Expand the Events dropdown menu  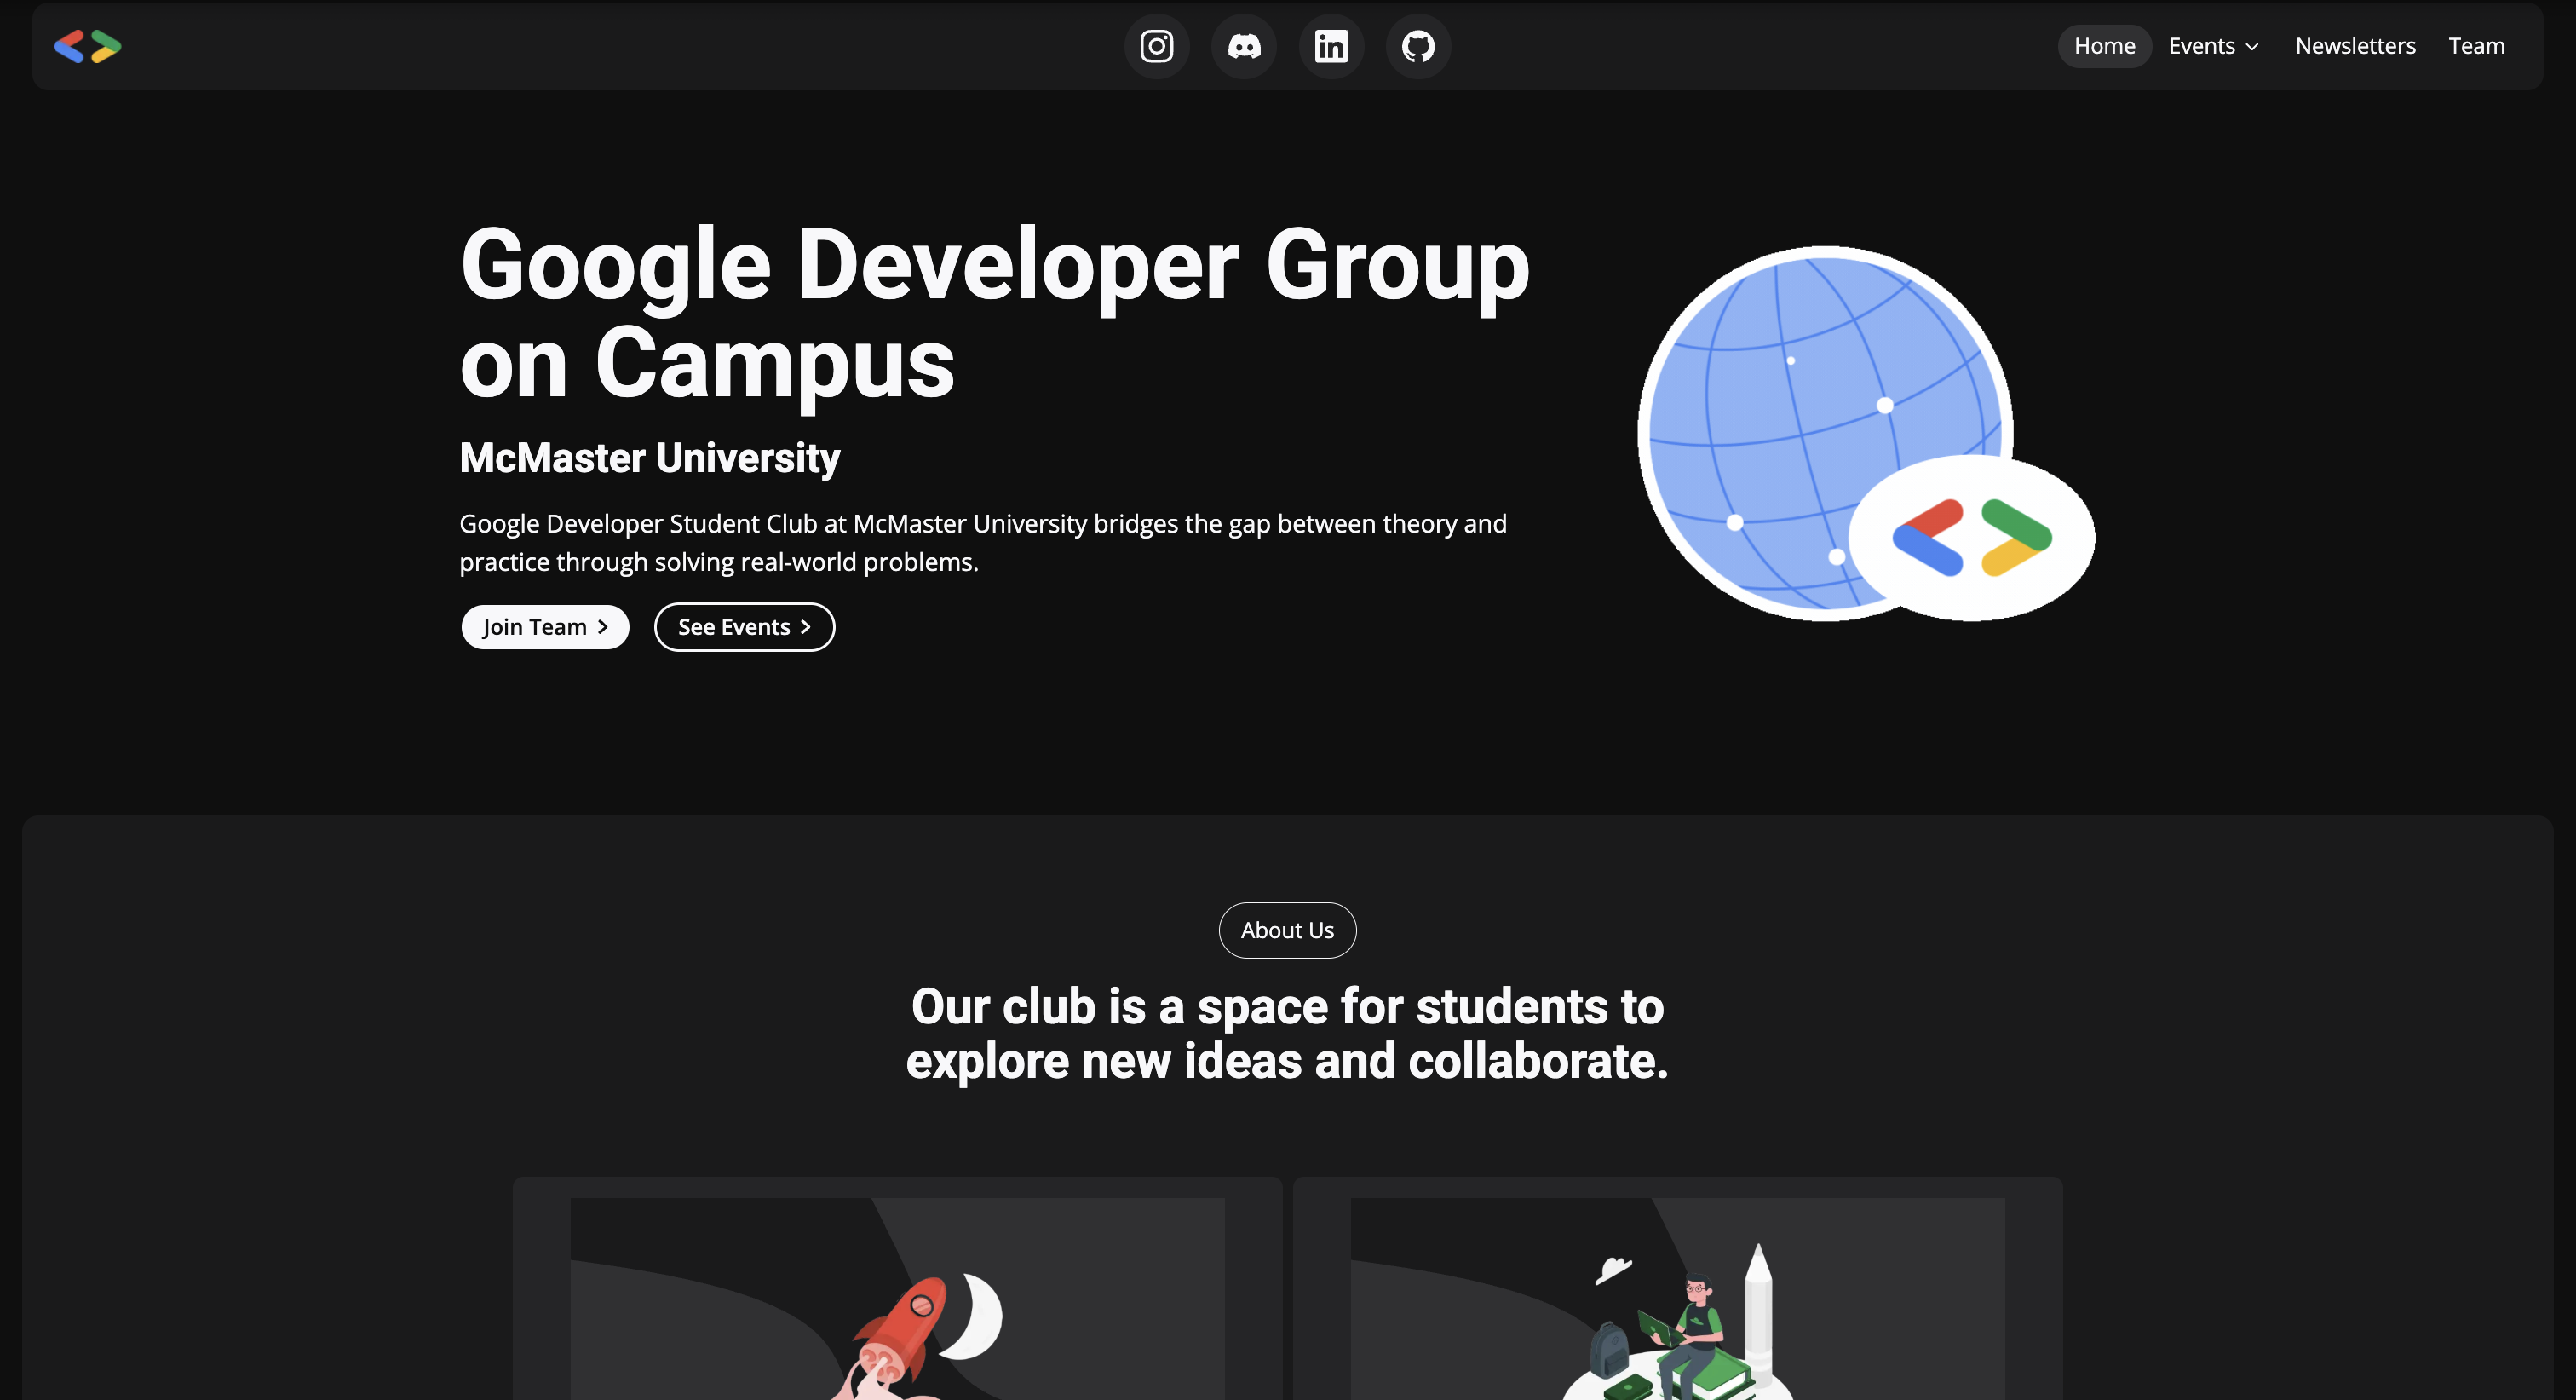click(x=2201, y=46)
